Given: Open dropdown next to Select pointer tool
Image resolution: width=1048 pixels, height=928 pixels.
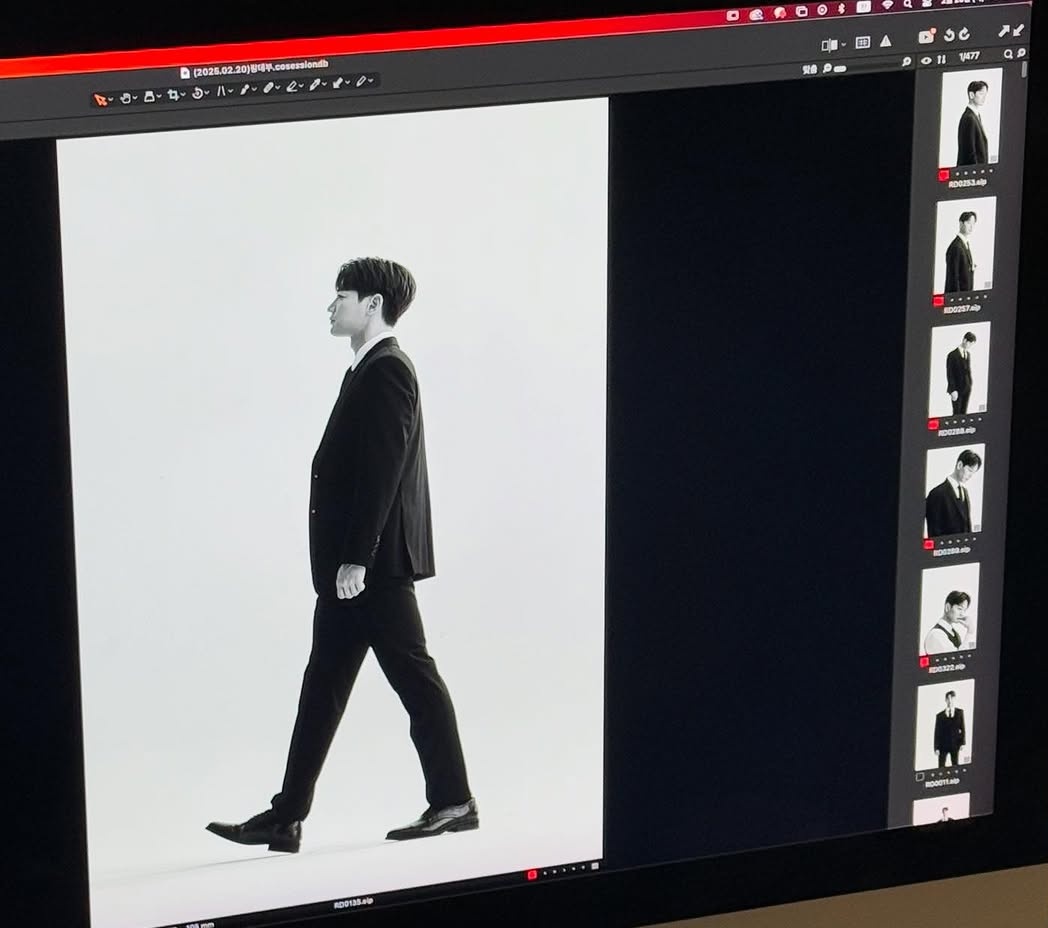Looking at the screenshot, I should pos(111,99).
